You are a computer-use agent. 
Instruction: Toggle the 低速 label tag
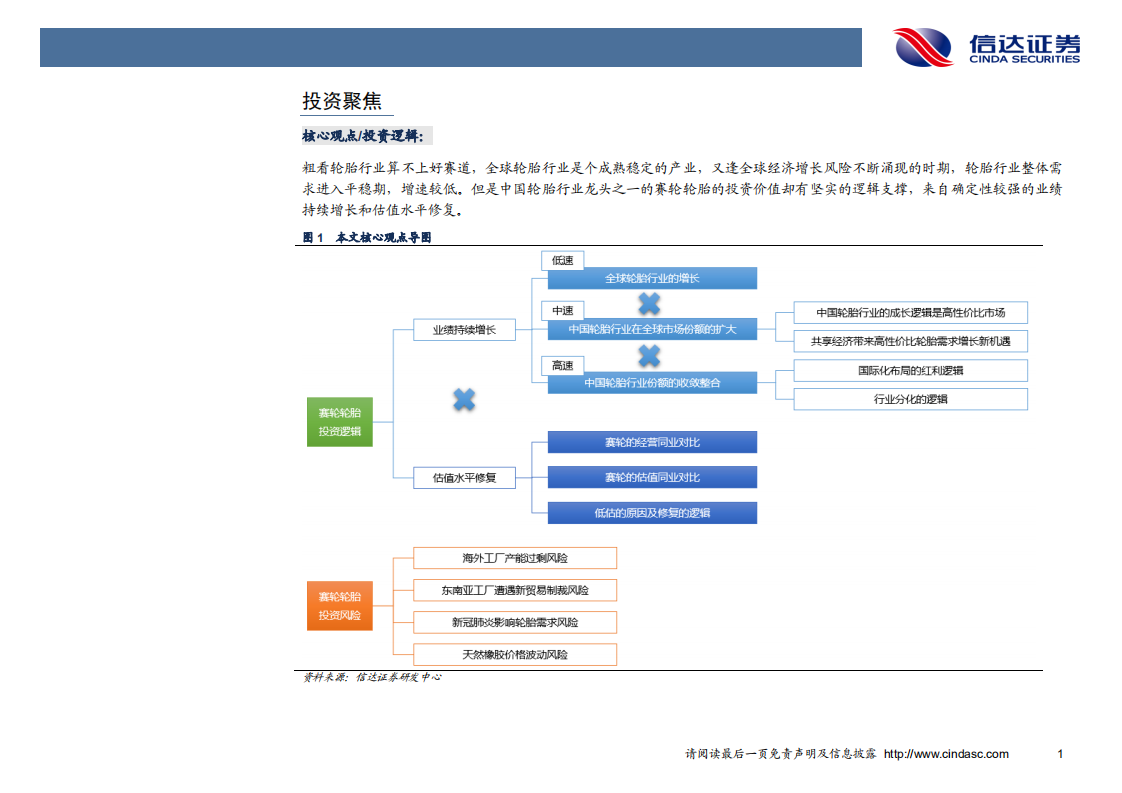click(x=562, y=260)
